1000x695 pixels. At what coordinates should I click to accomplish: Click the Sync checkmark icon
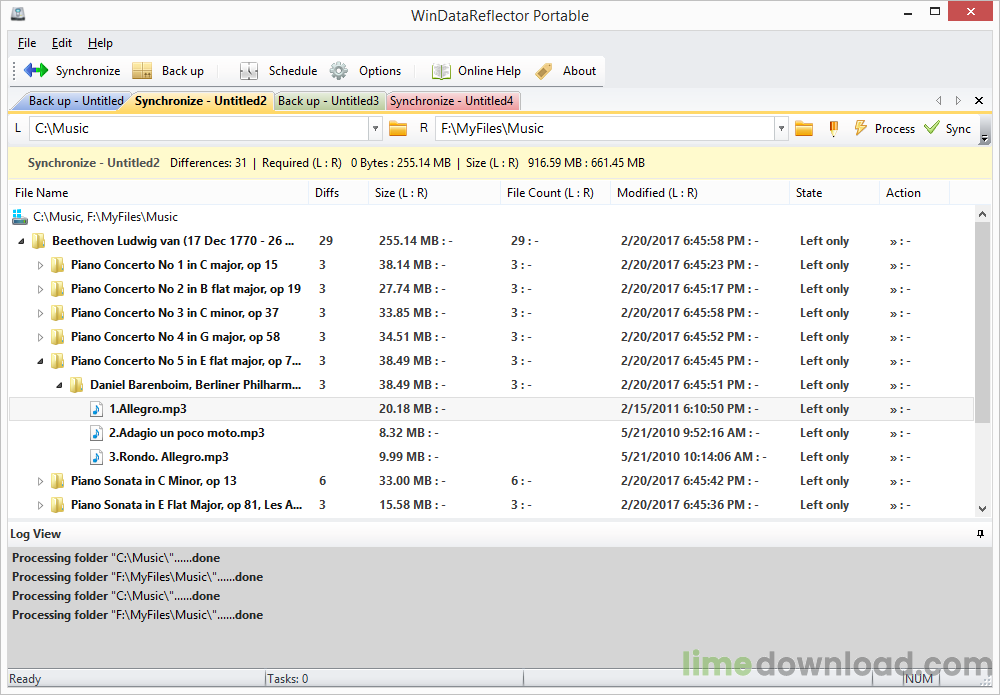point(932,128)
